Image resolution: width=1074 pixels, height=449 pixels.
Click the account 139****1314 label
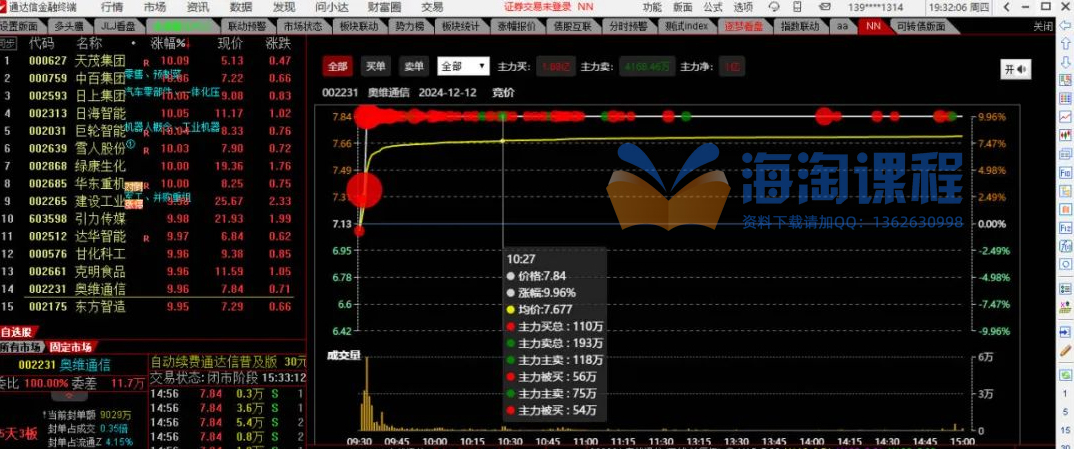(x=877, y=7)
